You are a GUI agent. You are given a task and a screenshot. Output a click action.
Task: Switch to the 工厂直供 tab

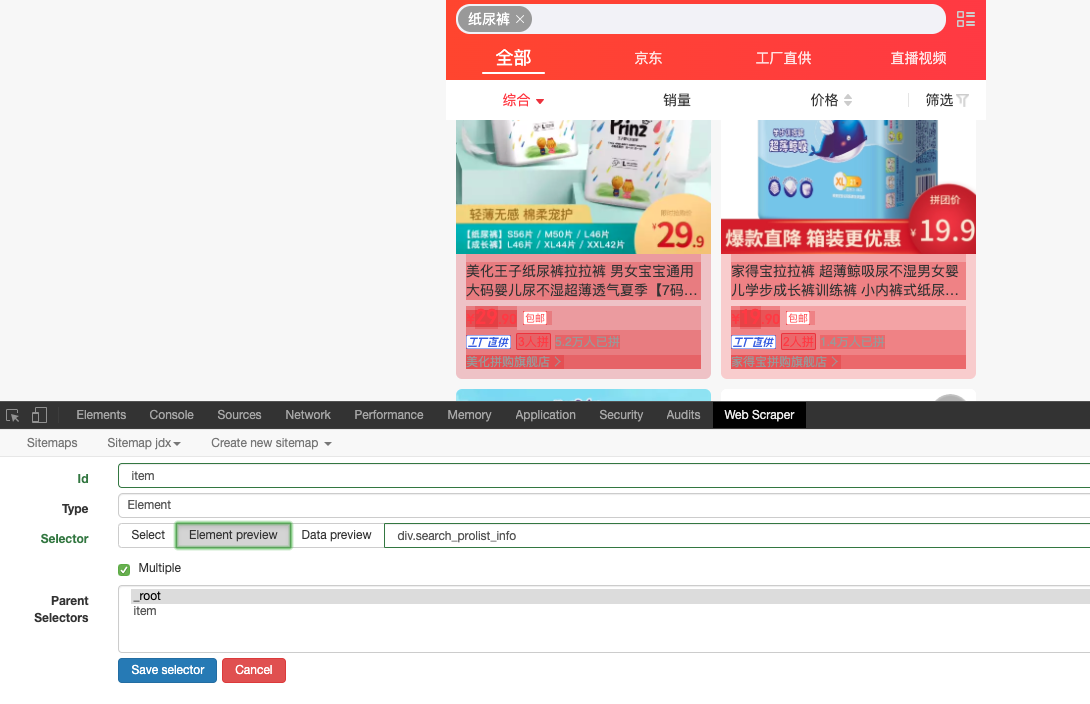point(783,58)
